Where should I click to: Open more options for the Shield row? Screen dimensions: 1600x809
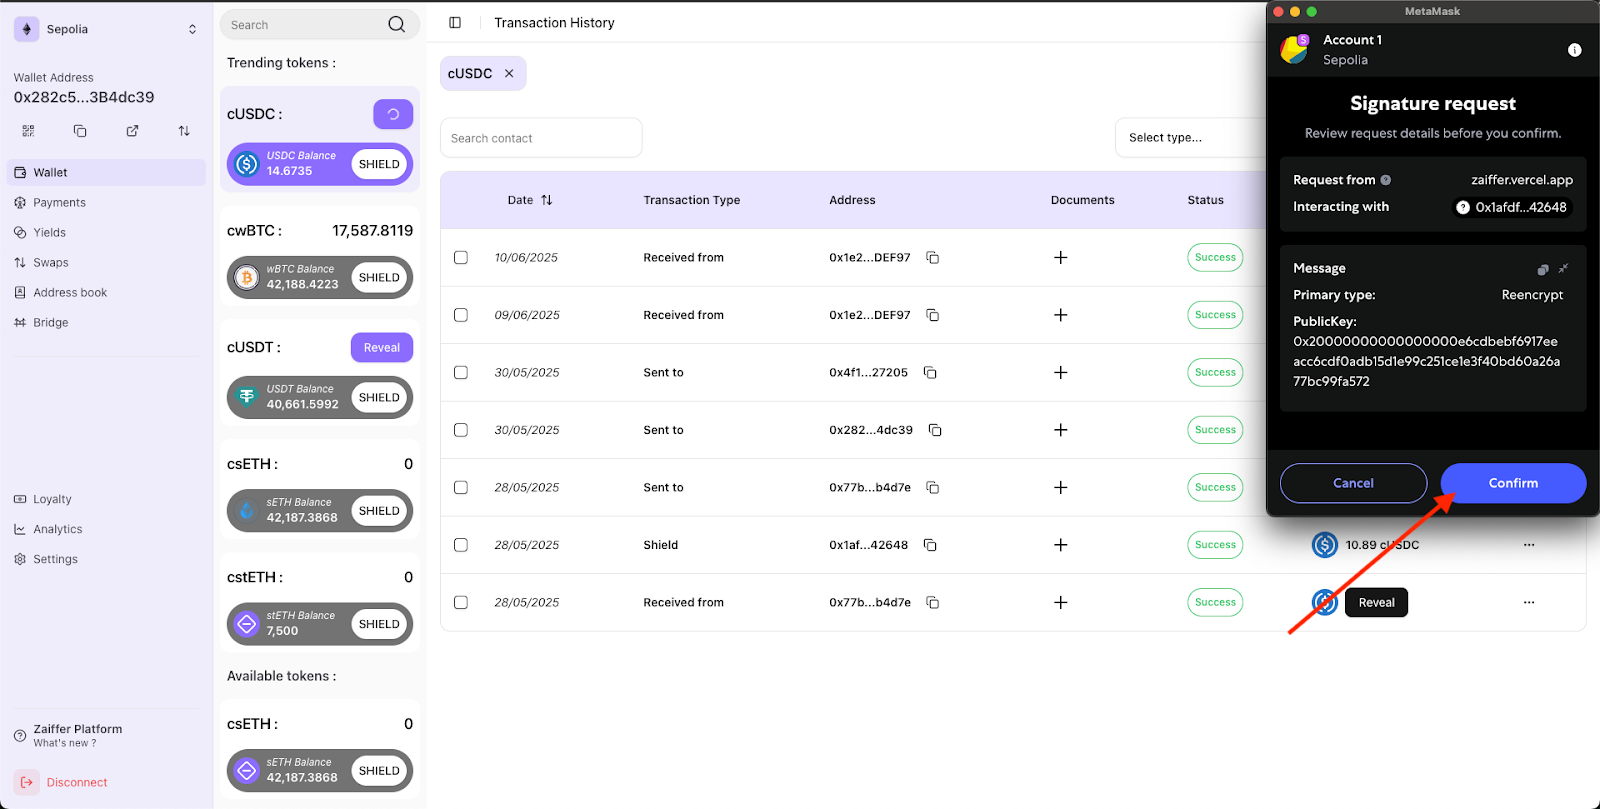(1529, 545)
